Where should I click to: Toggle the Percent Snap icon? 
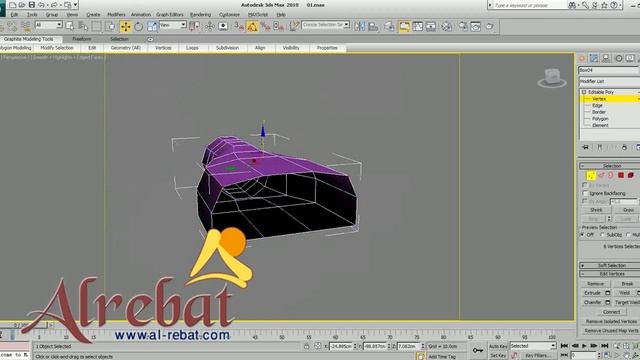266,27
